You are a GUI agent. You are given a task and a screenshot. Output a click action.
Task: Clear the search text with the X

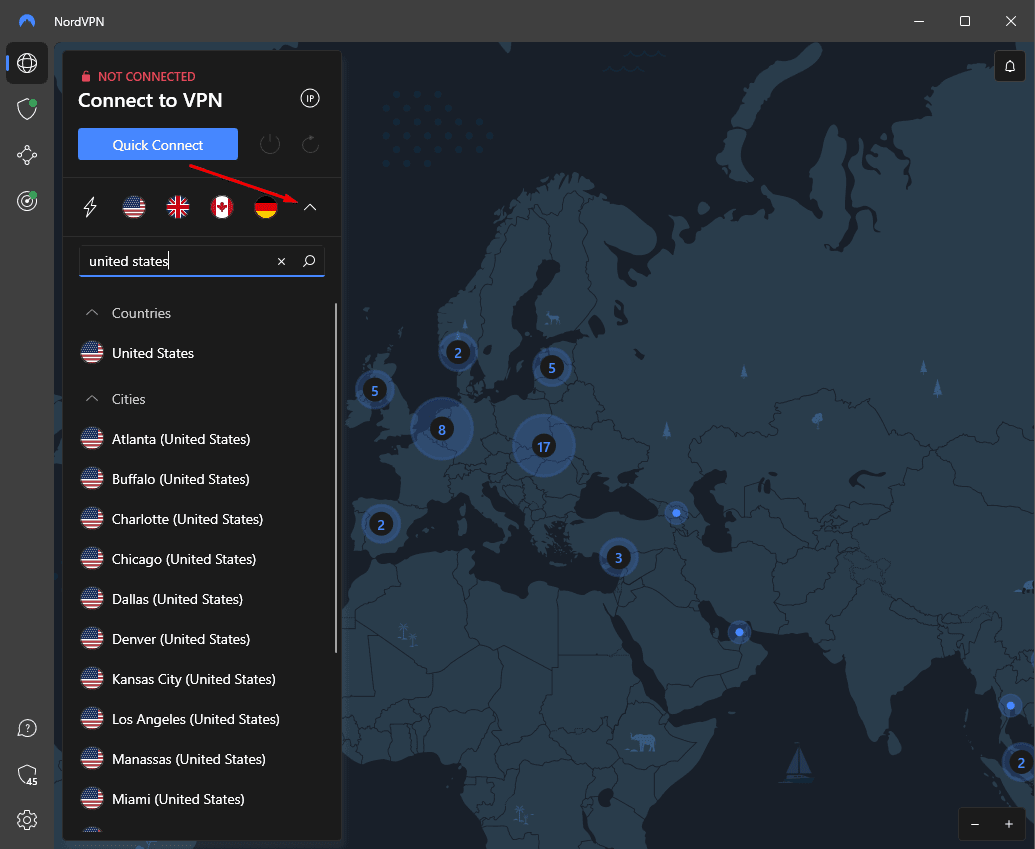pos(281,261)
